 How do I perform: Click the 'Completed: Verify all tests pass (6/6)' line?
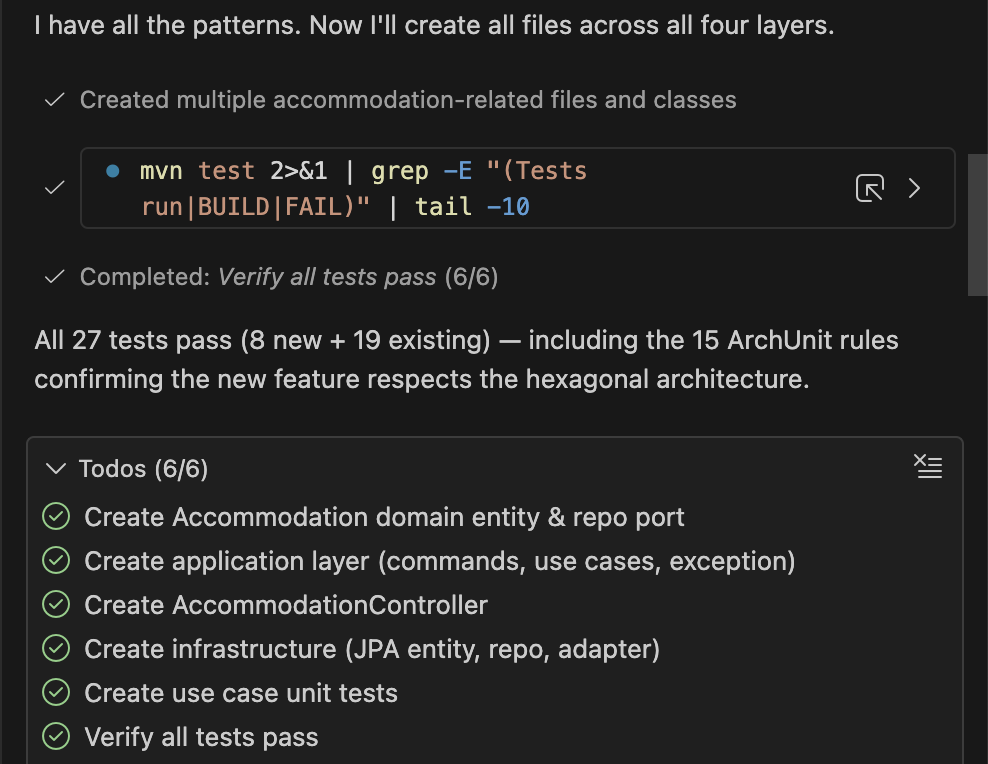click(x=289, y=277)
